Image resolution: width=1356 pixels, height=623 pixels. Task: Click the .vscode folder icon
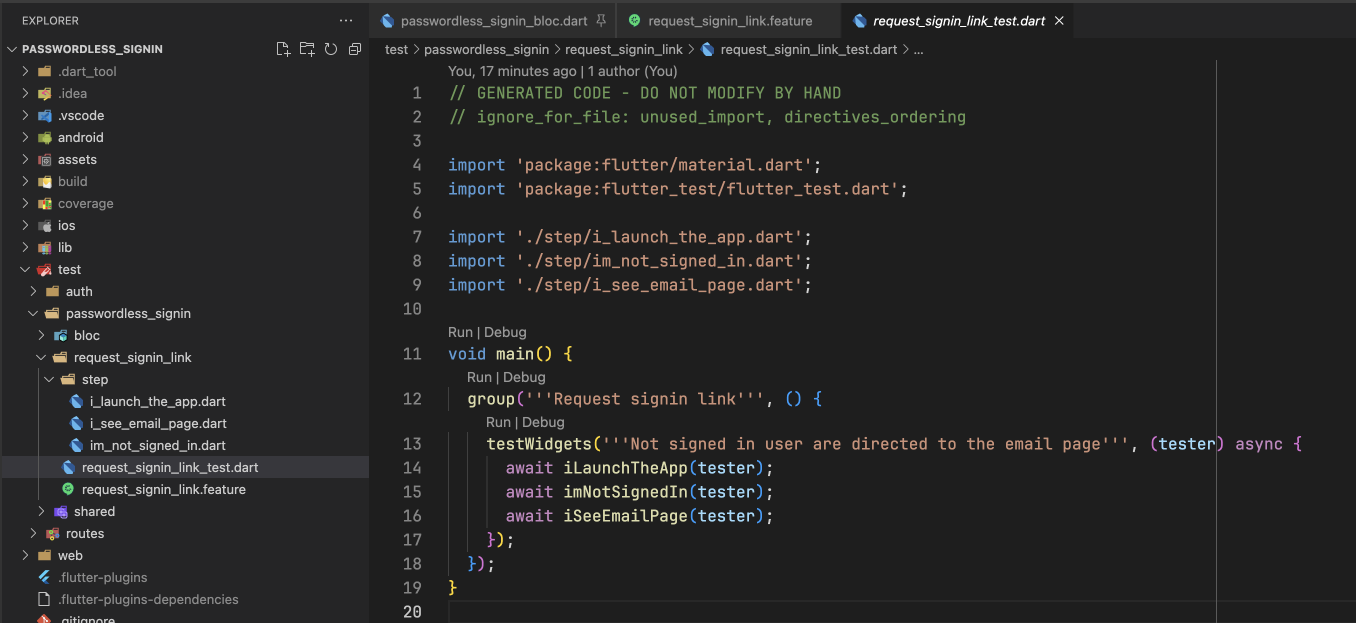[x=44, y=115]
